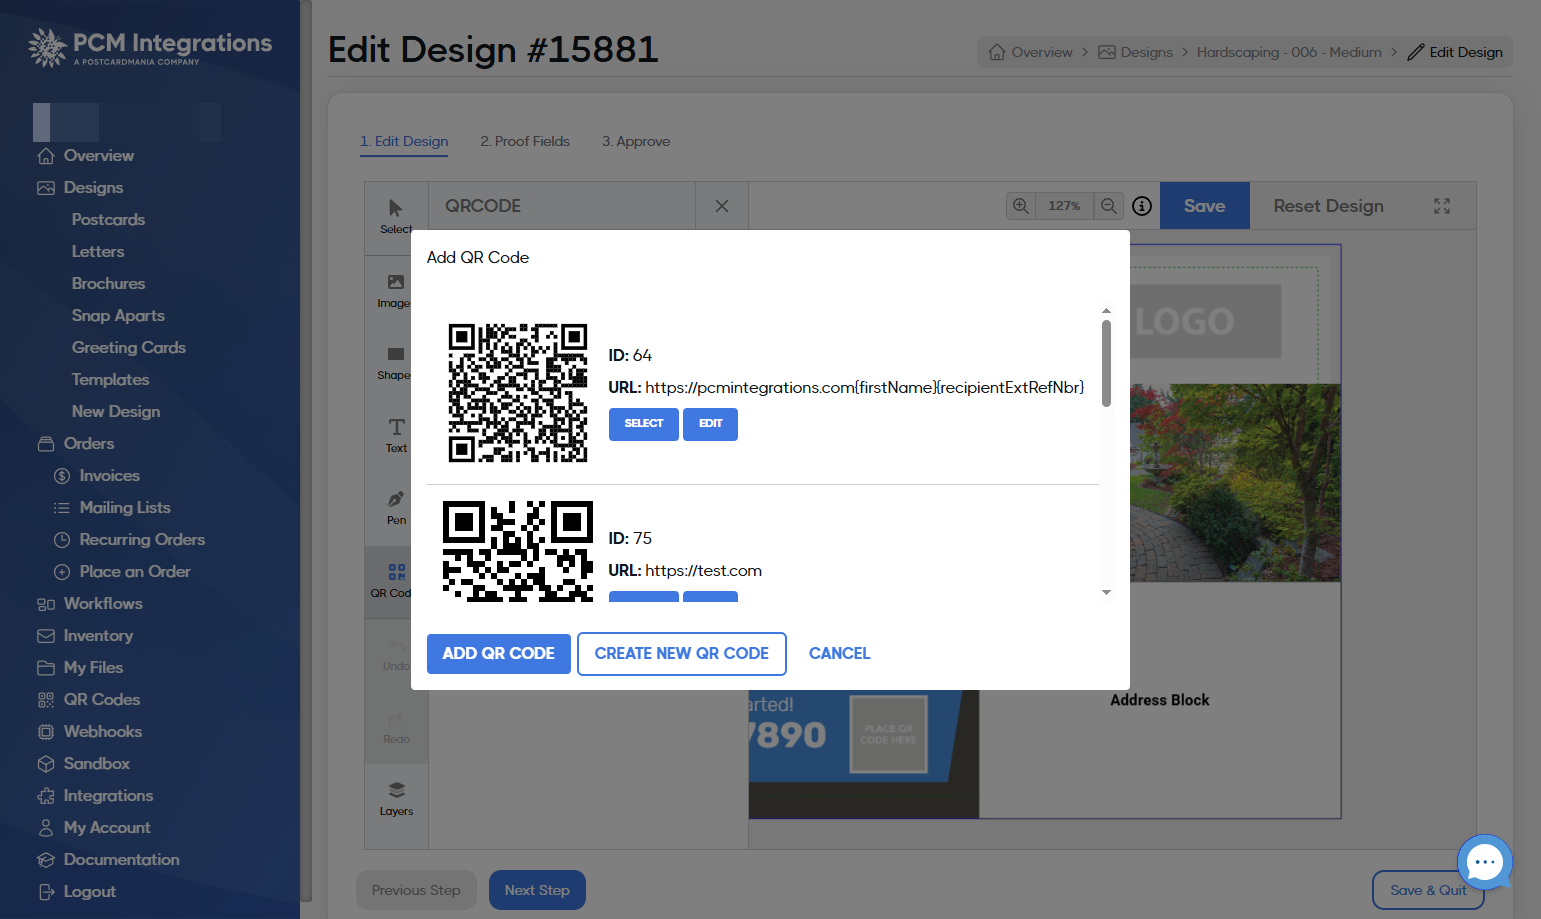The image size is (1541, 919).
Task: Open Hardscaping - 006 - Medium breadcrumb
Action: click(x=1289, y=52)
